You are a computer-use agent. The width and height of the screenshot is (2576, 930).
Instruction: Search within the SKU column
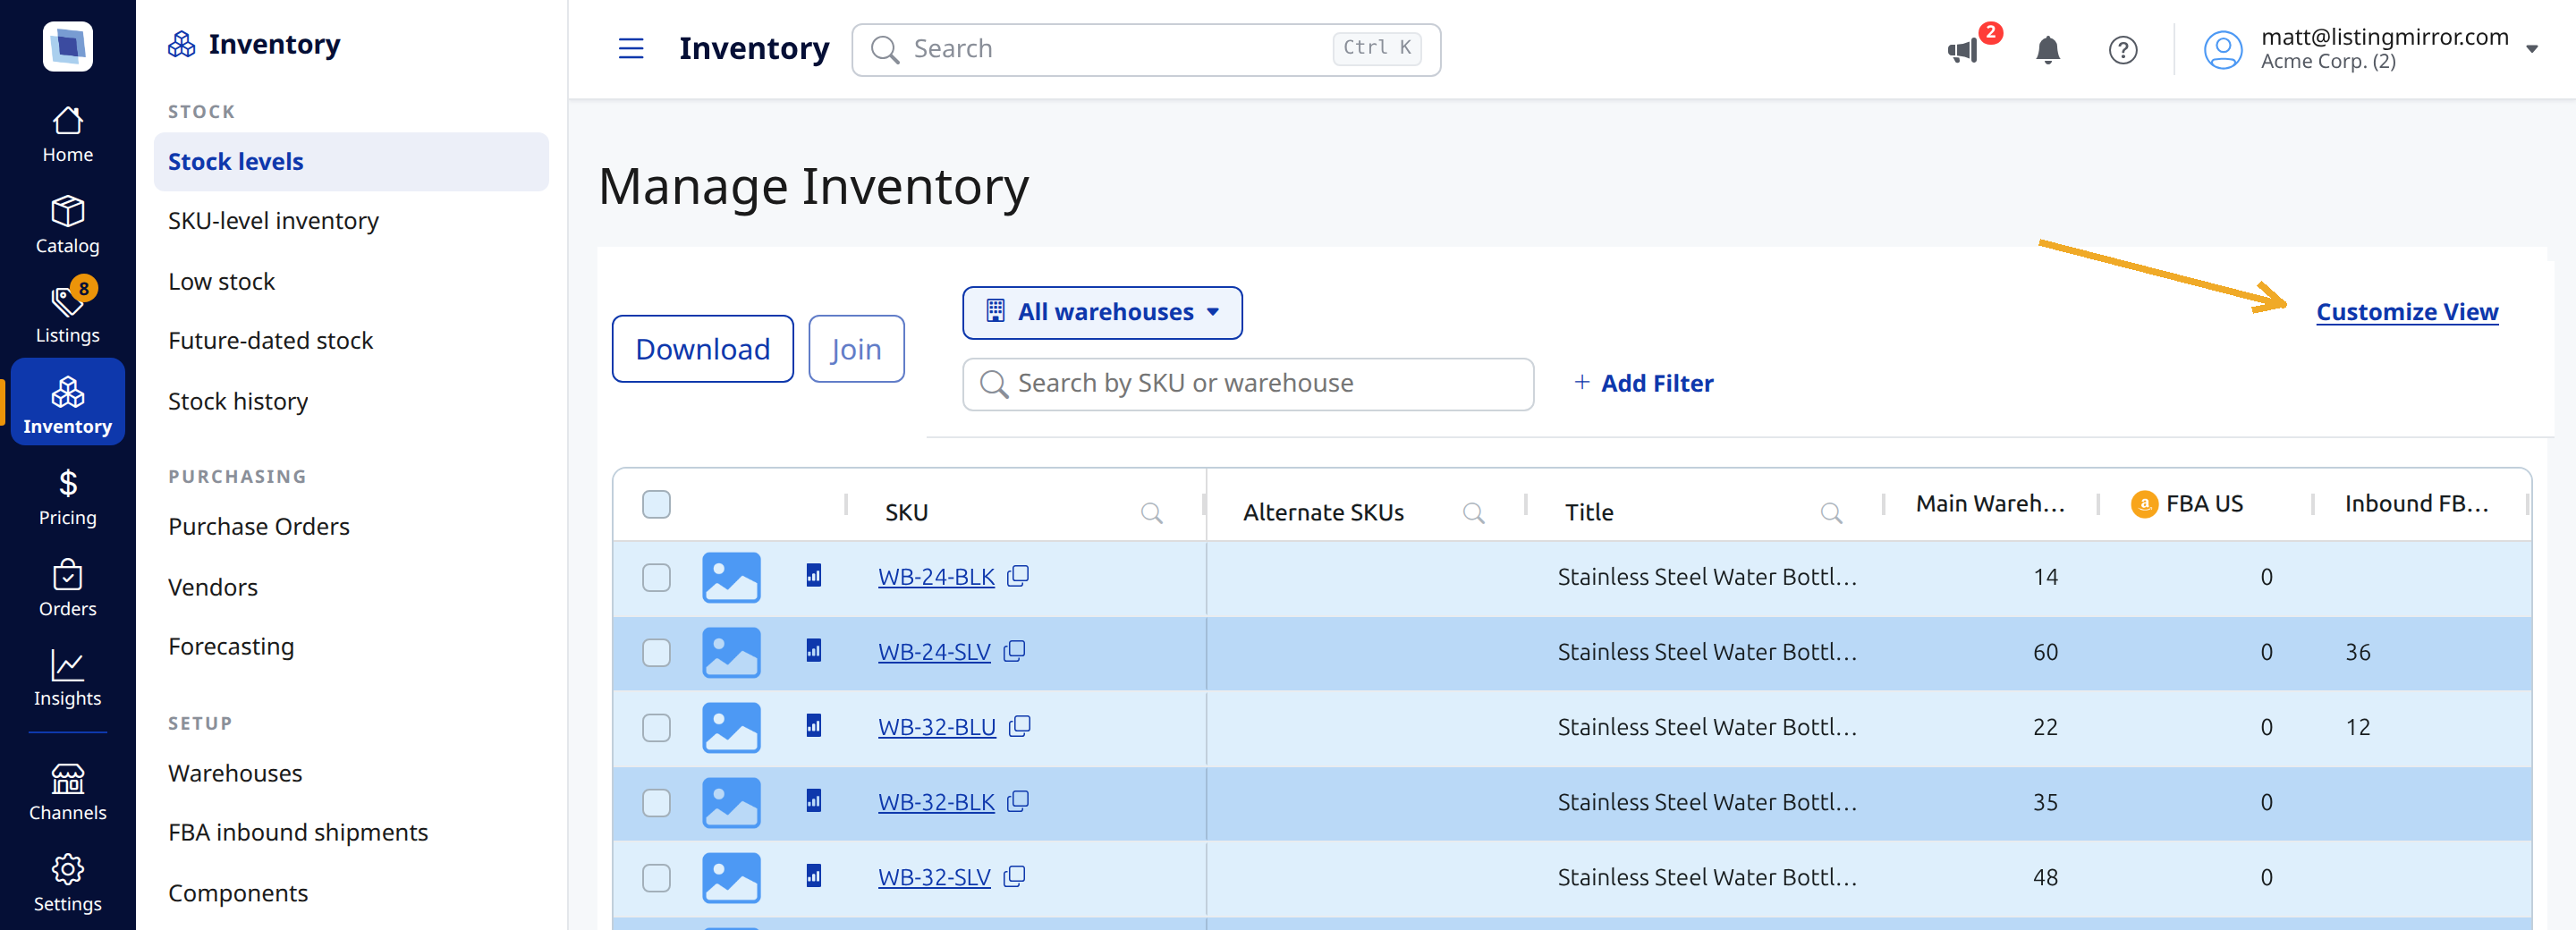(x=1152, y=513)
